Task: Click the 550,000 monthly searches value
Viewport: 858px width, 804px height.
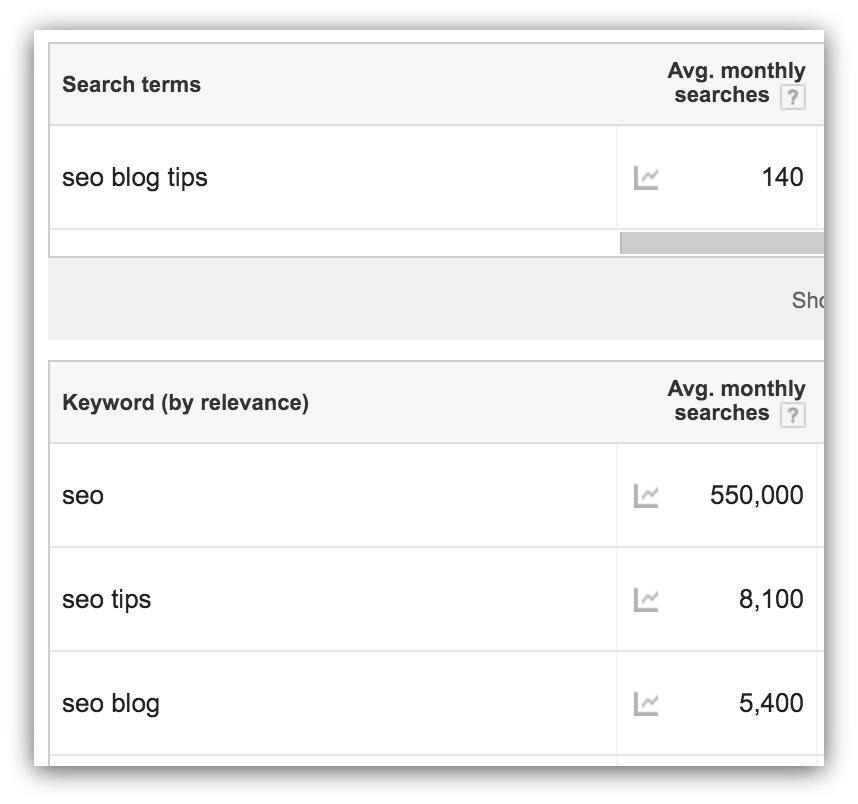Action: (x=757, y=495)
